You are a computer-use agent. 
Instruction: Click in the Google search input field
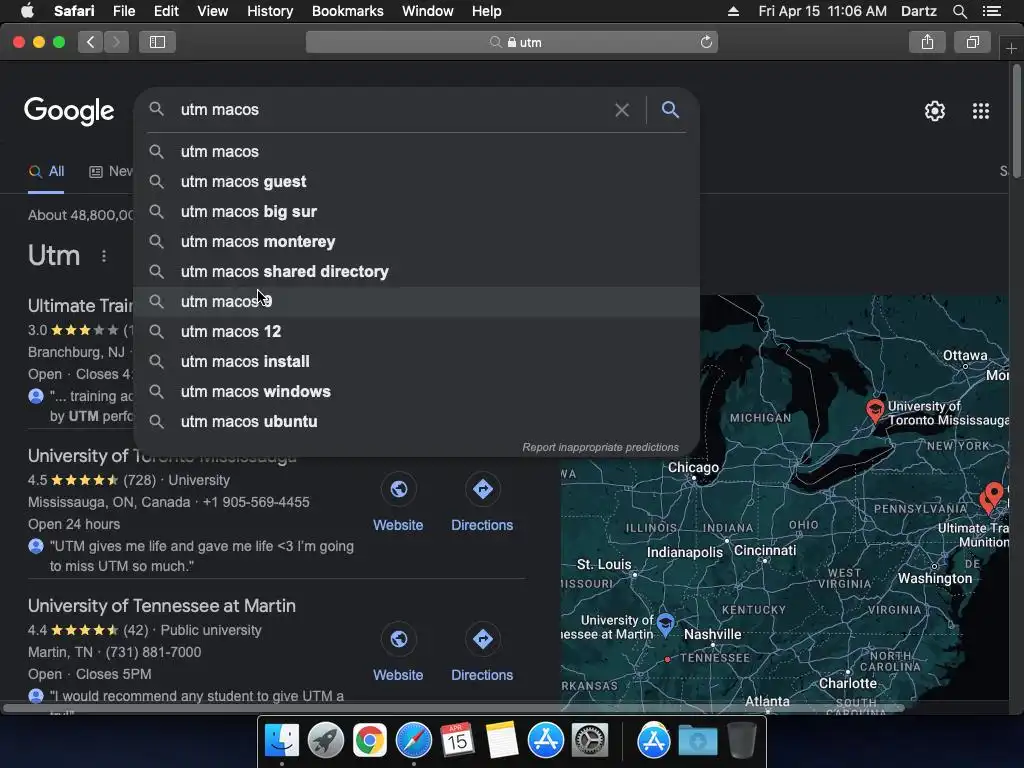(392, 110)
